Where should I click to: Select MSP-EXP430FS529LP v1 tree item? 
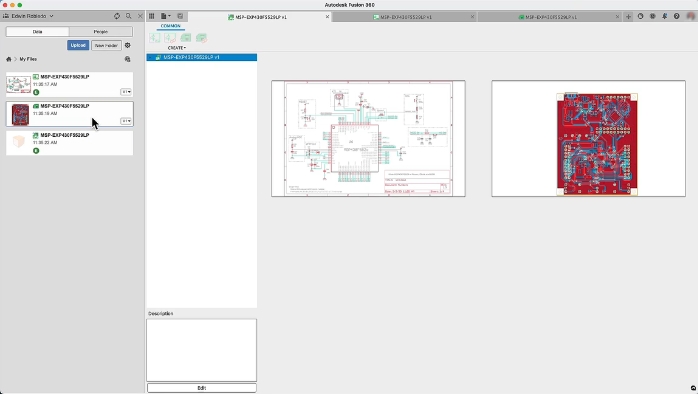click(202, 57)
